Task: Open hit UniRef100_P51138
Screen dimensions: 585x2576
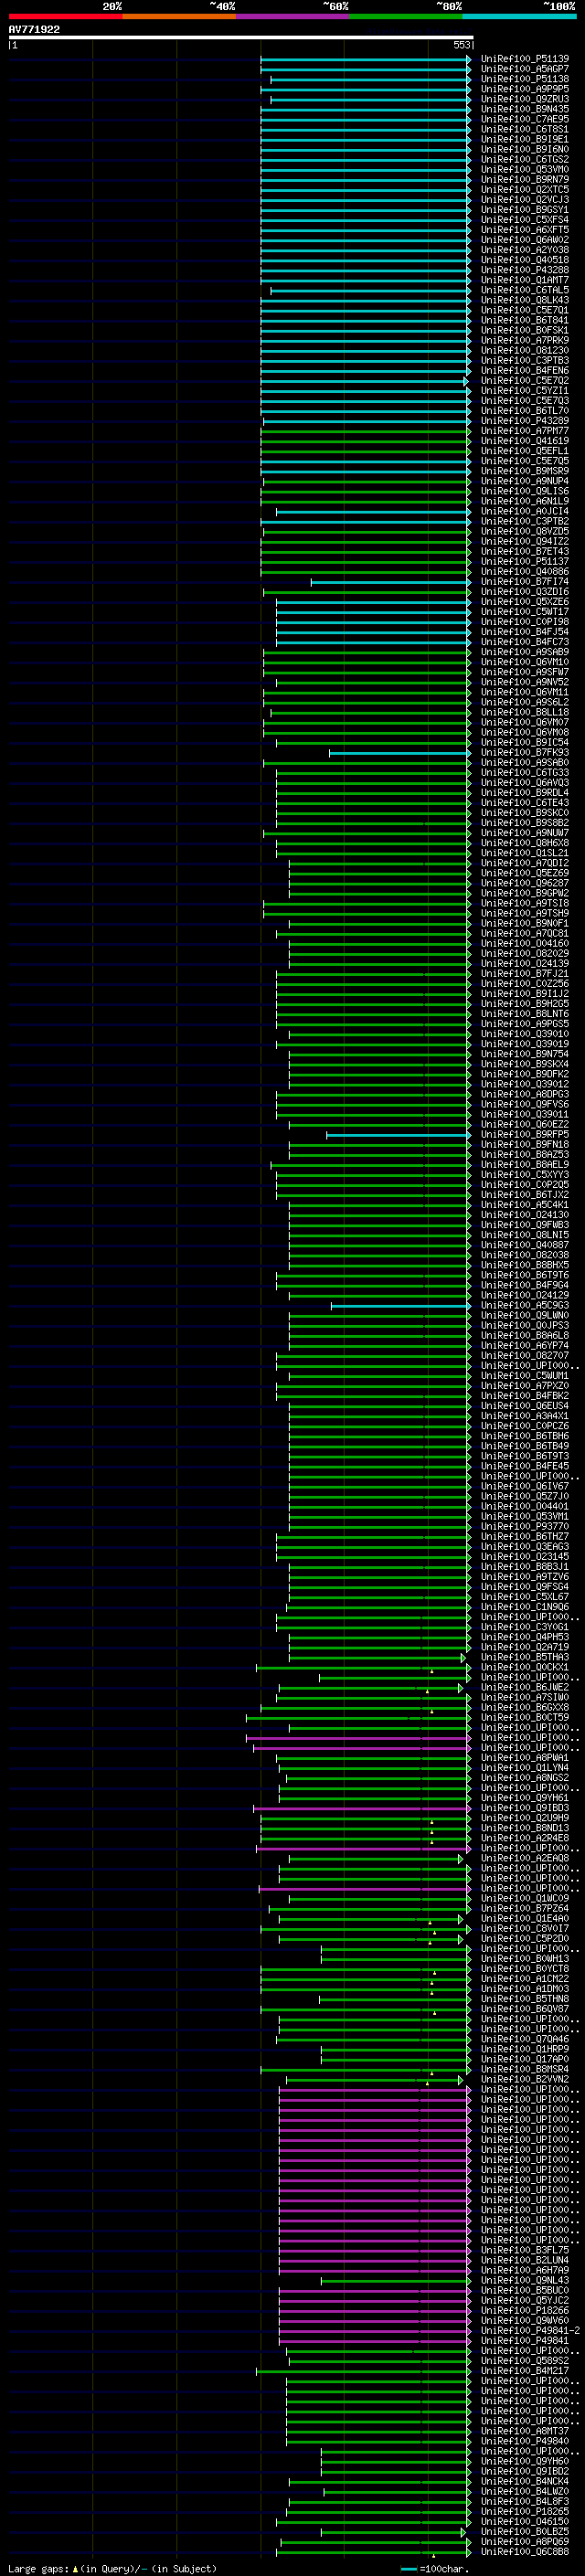Action: pos(525,79)
